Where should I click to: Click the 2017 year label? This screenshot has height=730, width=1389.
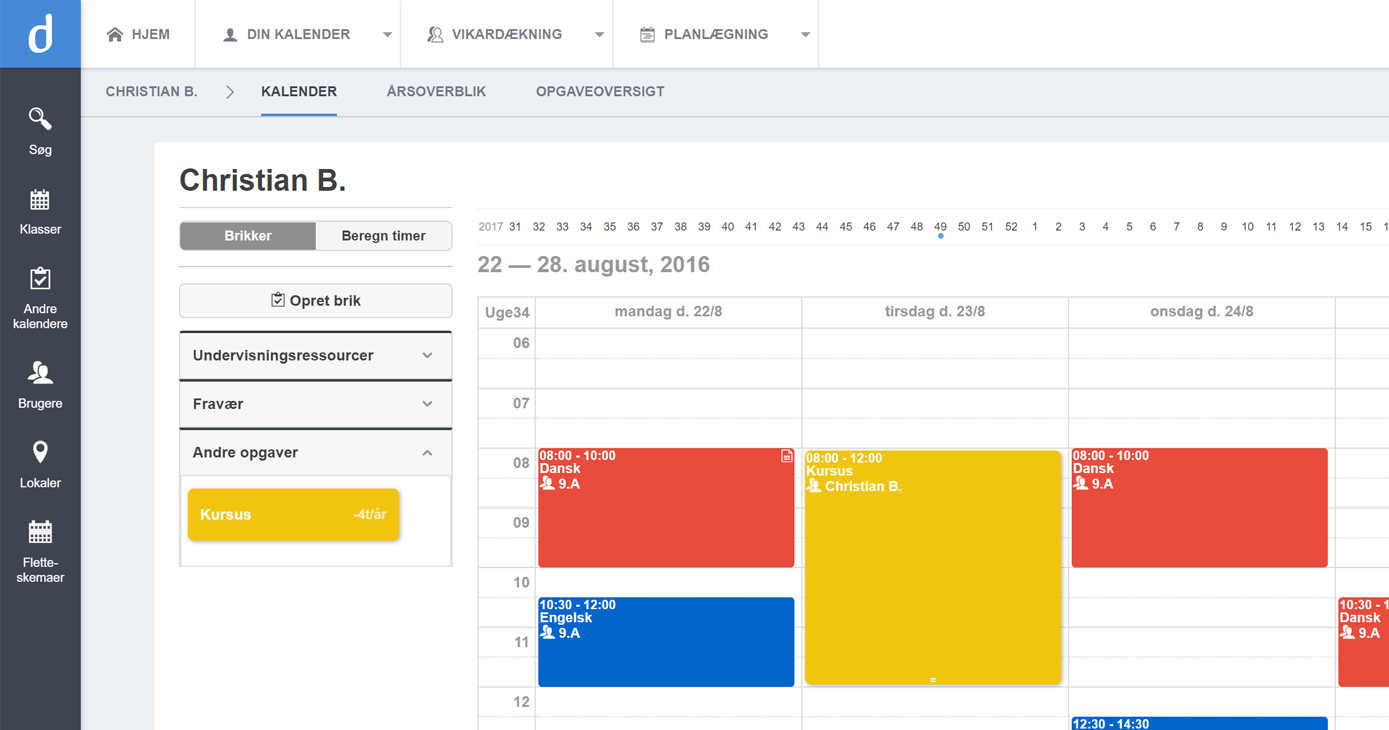(491, 227)
